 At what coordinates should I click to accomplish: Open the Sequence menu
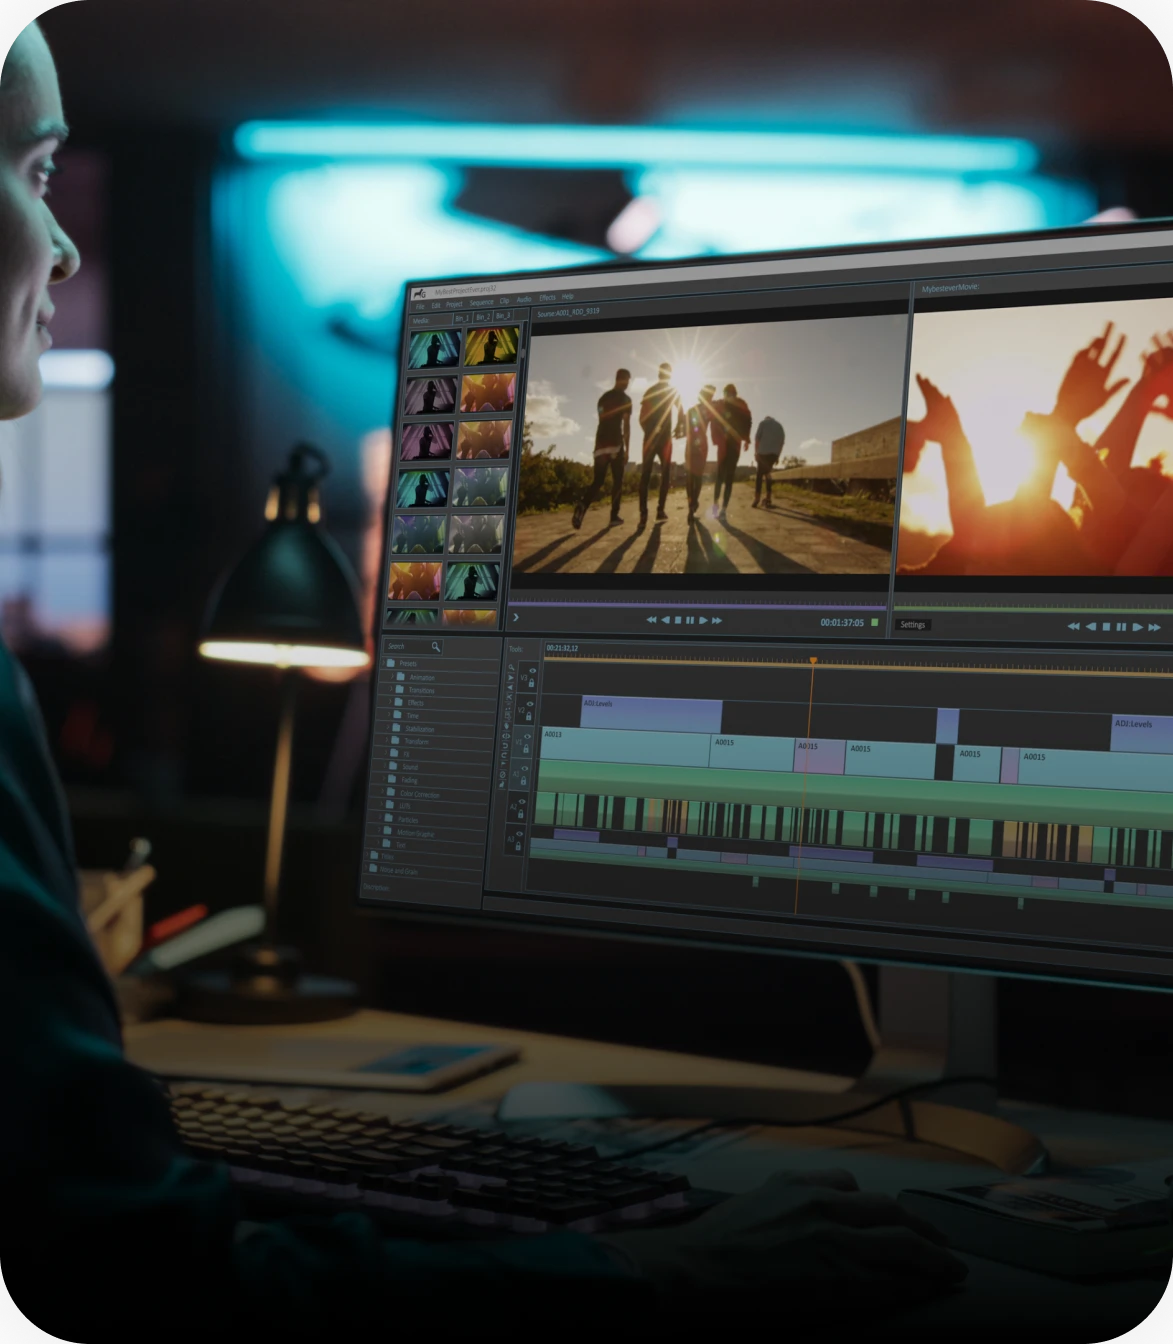point(481,302)
